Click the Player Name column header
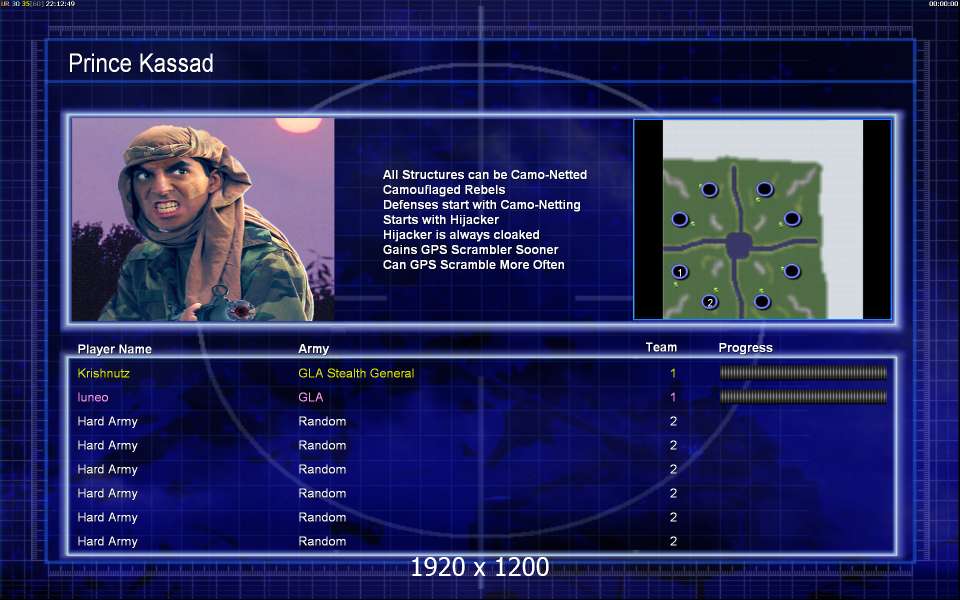 [x=114, y=349]
